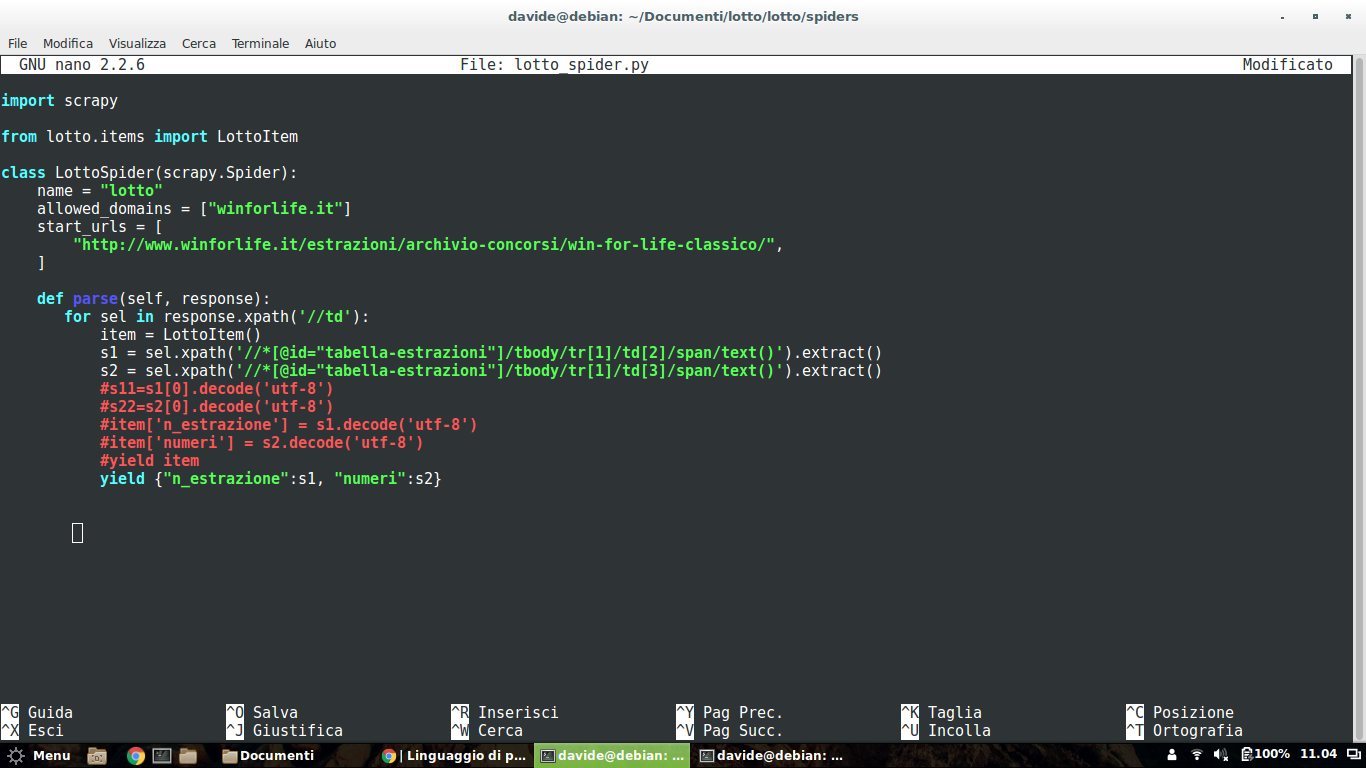Click the show desktop icon beside Menu
1366x768 pixels.
click(97, 755)
